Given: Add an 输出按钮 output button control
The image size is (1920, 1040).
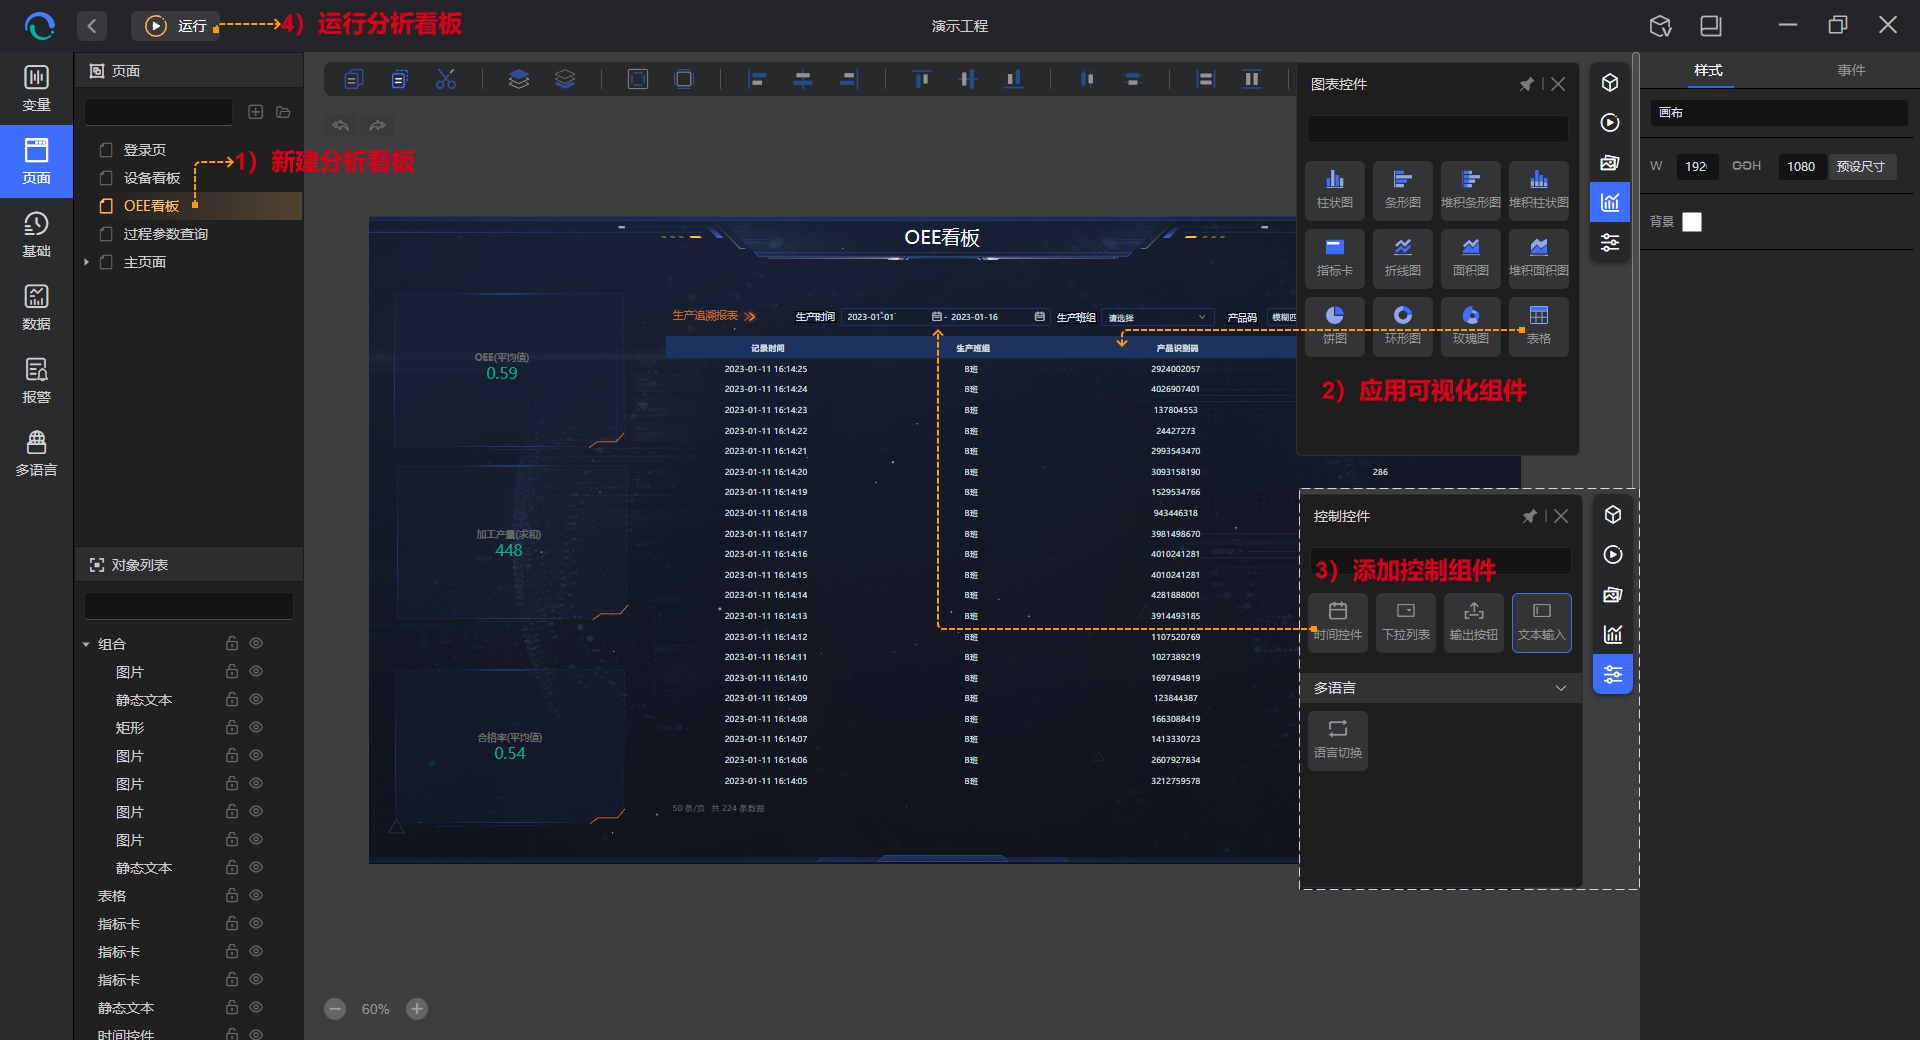Looking at the screenshot, I should pos(1474,622).
